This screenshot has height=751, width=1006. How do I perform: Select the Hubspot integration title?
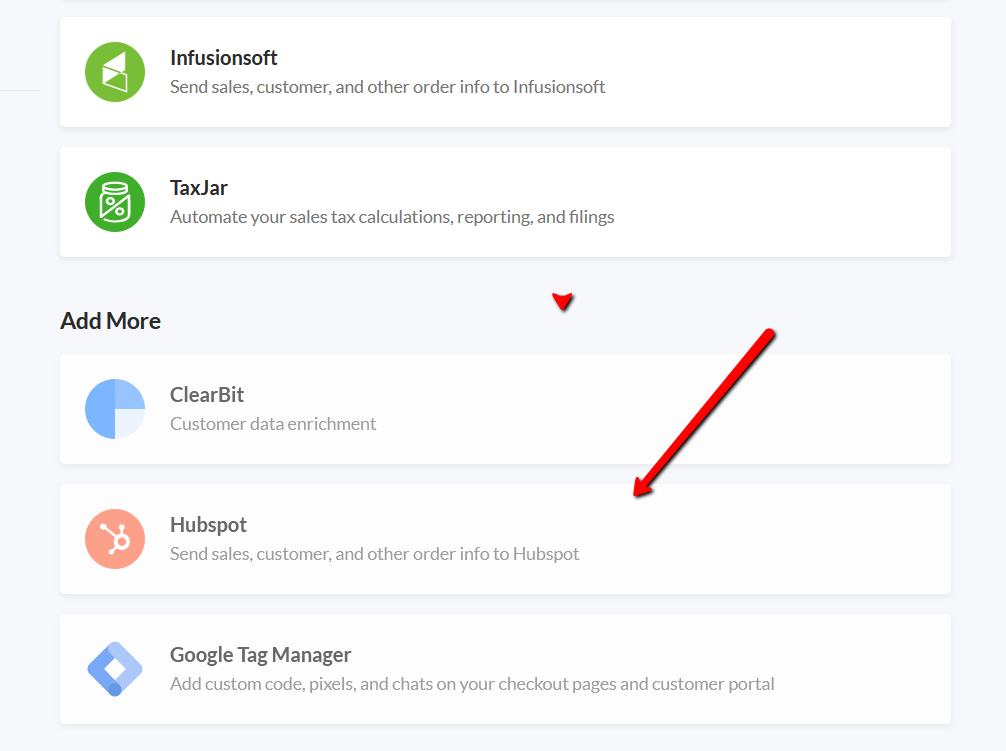[208, 525]
